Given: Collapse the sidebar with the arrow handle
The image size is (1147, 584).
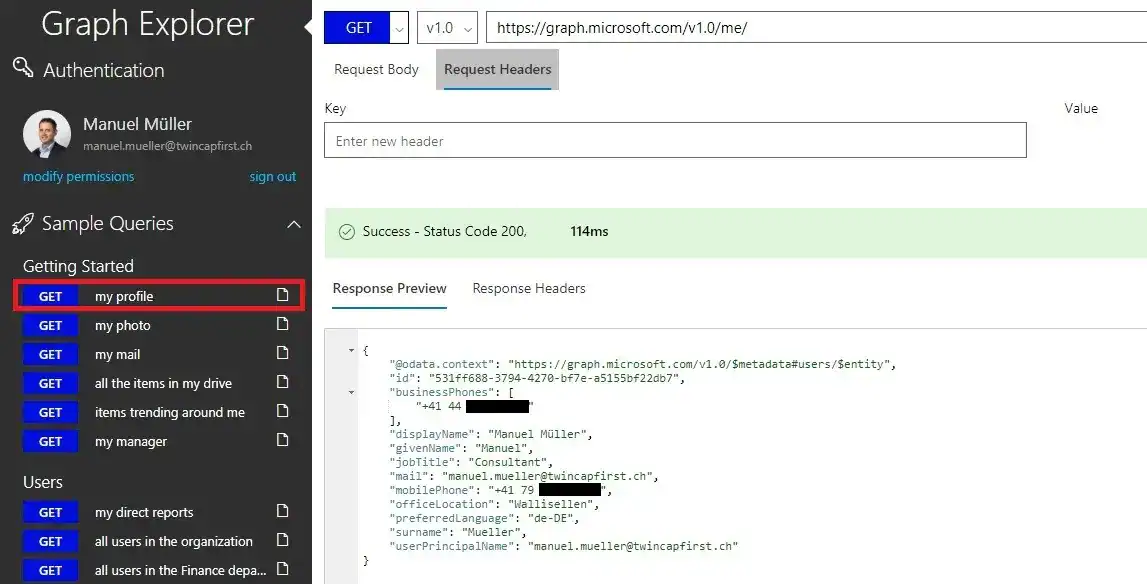Looking at the screenshot, I should tap(308, 27).
